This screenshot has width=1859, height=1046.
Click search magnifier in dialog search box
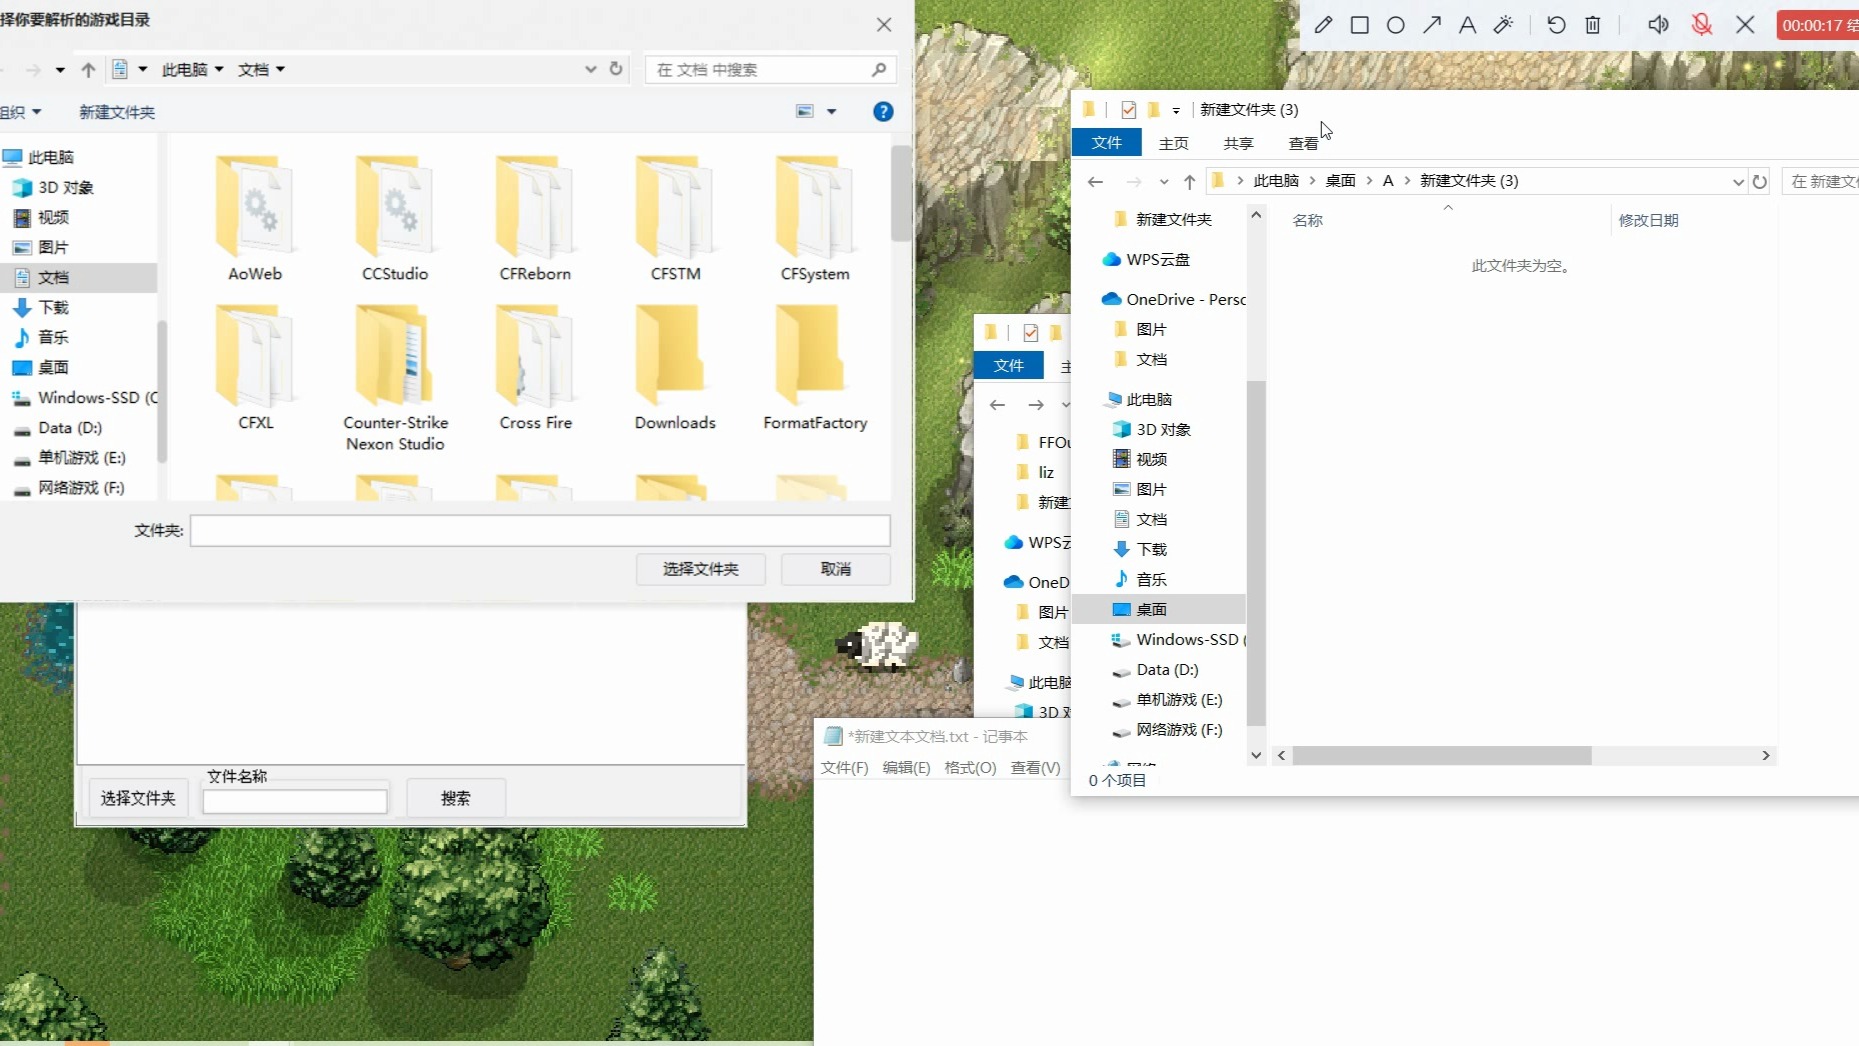point(879,69)
